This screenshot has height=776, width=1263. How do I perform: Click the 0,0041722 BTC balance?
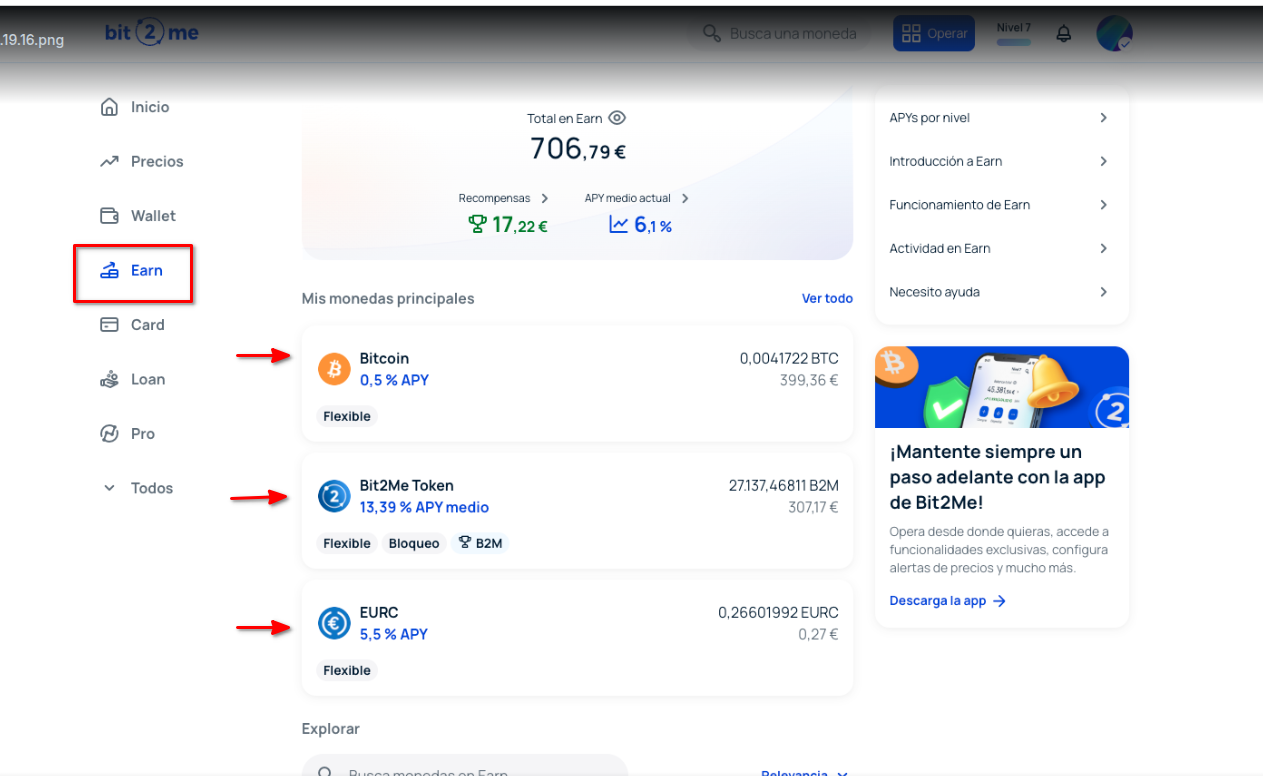tap(789, 358)
